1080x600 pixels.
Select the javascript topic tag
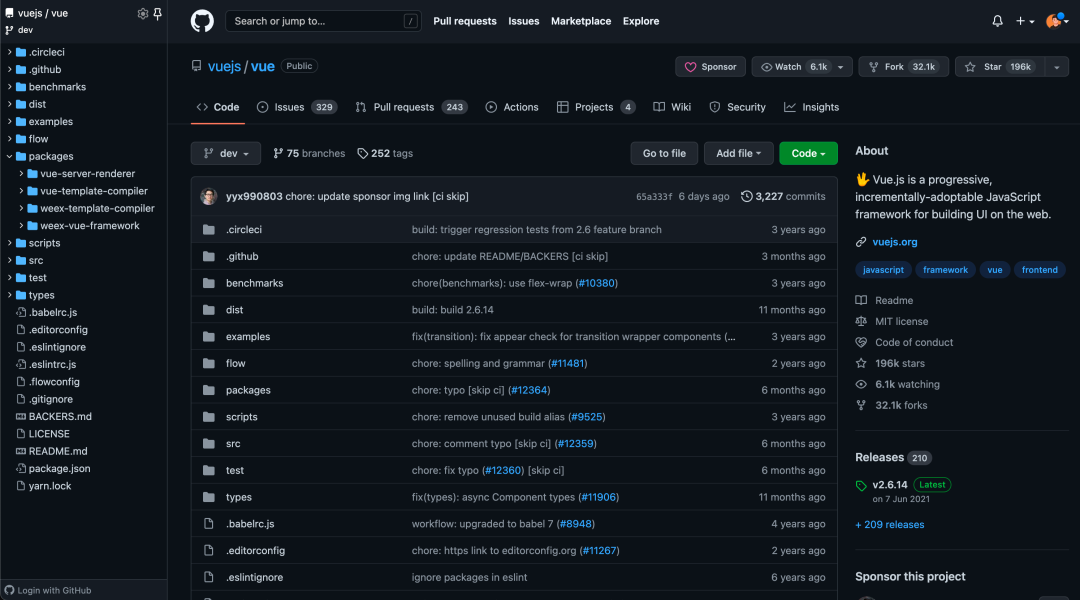[883, 270]
